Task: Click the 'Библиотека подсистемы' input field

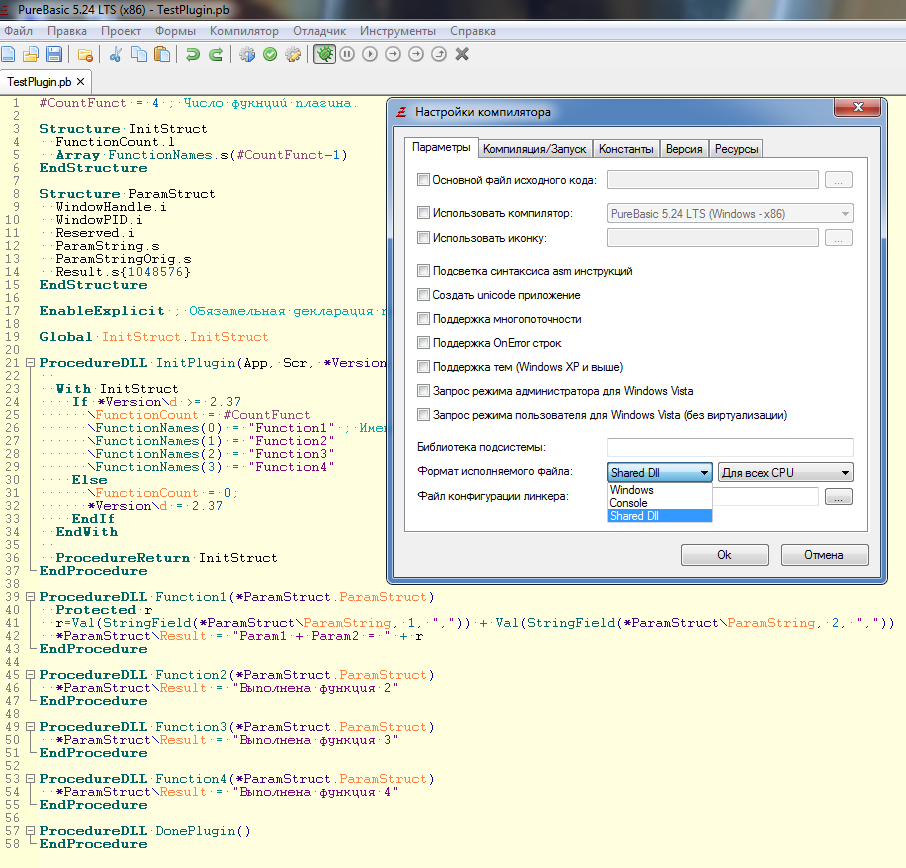Action: point(730,447)
